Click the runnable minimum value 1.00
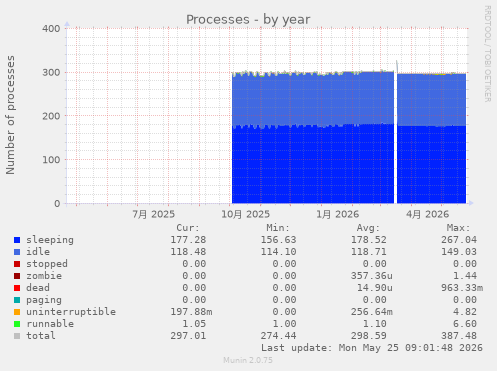 [x=284, y=324]
